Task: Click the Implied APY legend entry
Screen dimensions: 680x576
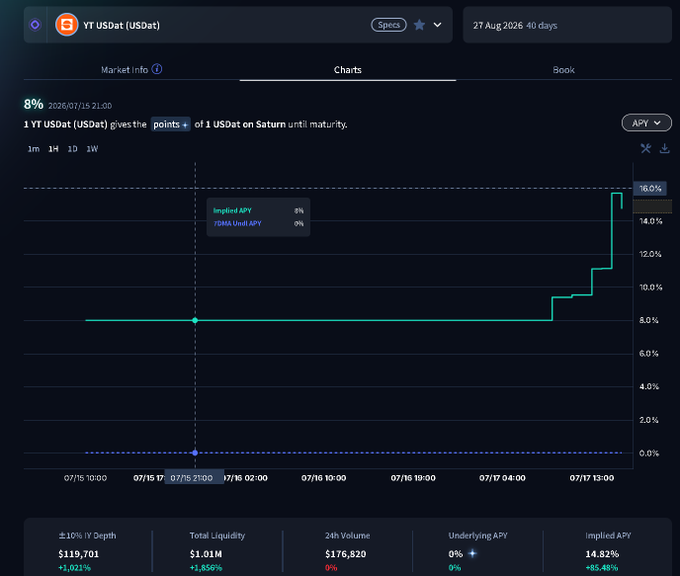Action: click(x=232, y=210)
